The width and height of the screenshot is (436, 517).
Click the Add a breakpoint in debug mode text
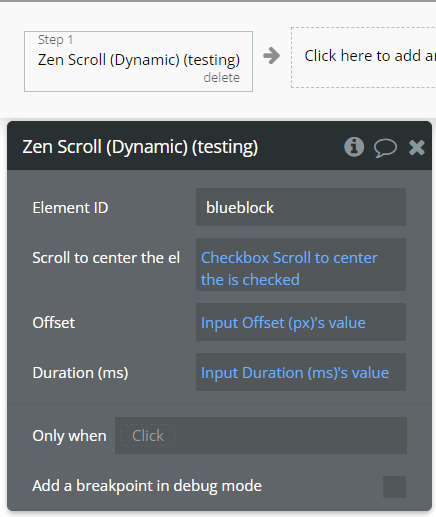click(x=147, y=486)
